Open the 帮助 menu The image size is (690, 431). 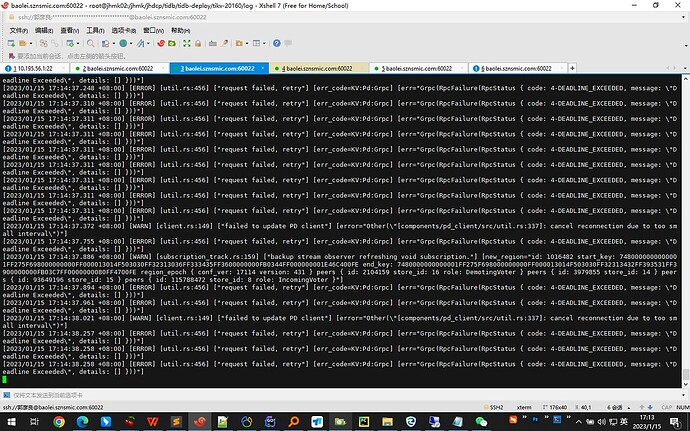pyautogui.click(x=180, y=30)
